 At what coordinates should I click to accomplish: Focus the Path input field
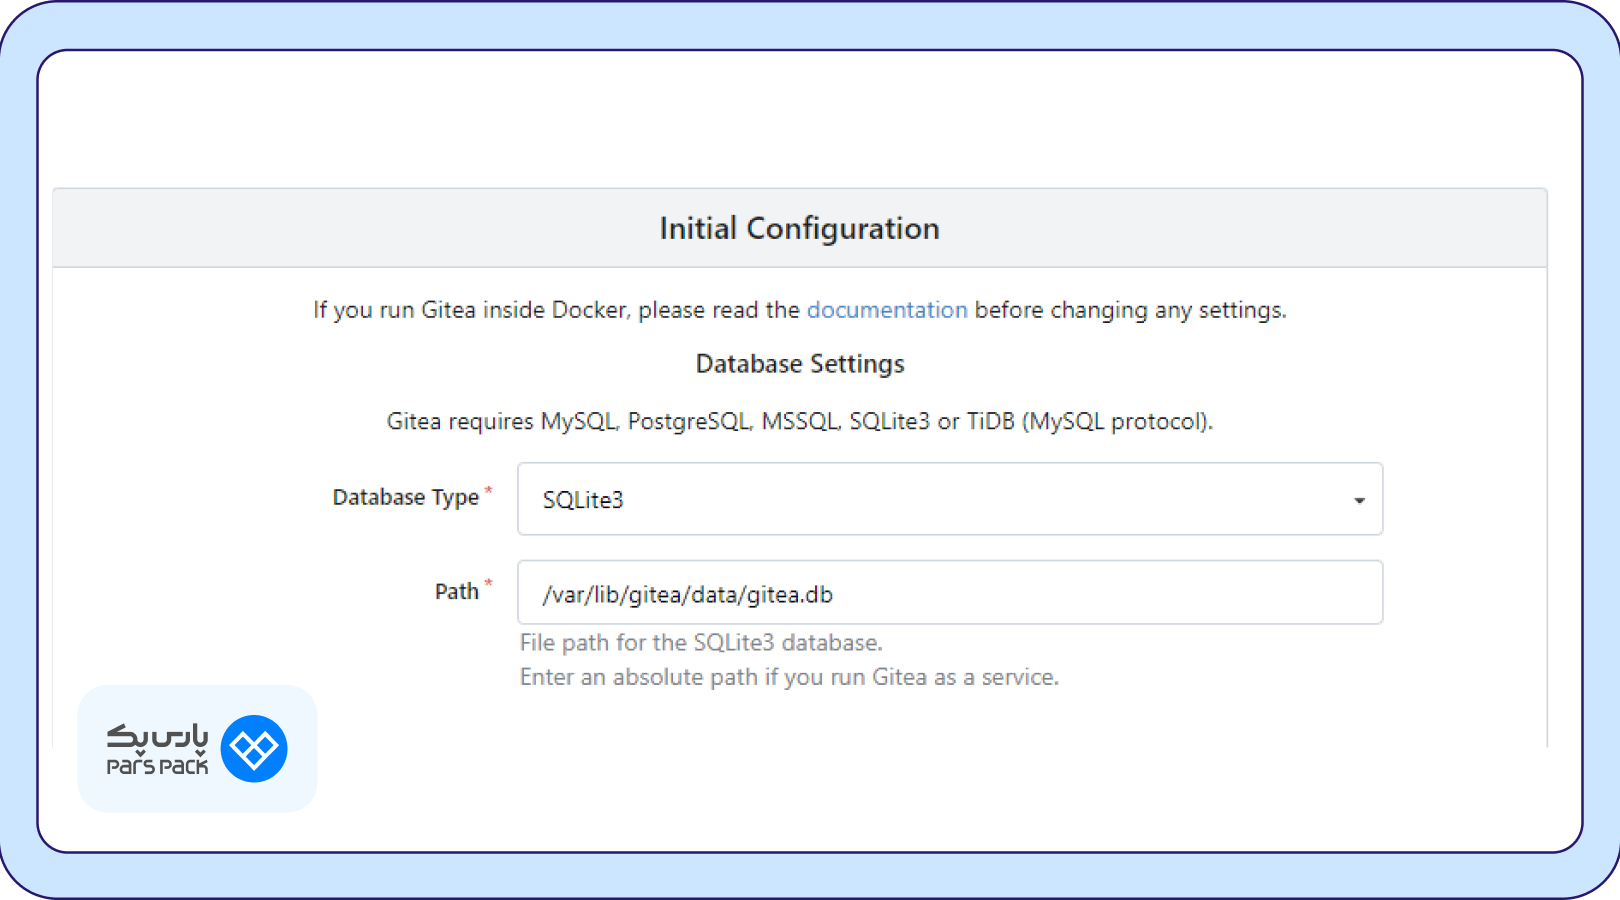(1100, 593)
